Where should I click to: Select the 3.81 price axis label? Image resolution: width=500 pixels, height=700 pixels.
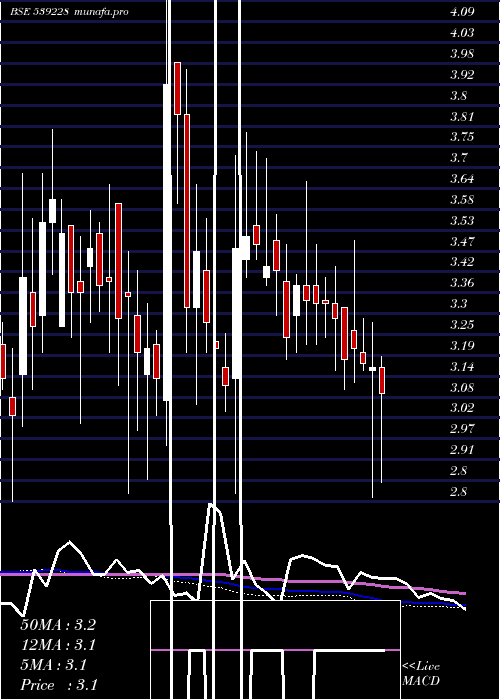pyautogui.click(x=462, y=117)
